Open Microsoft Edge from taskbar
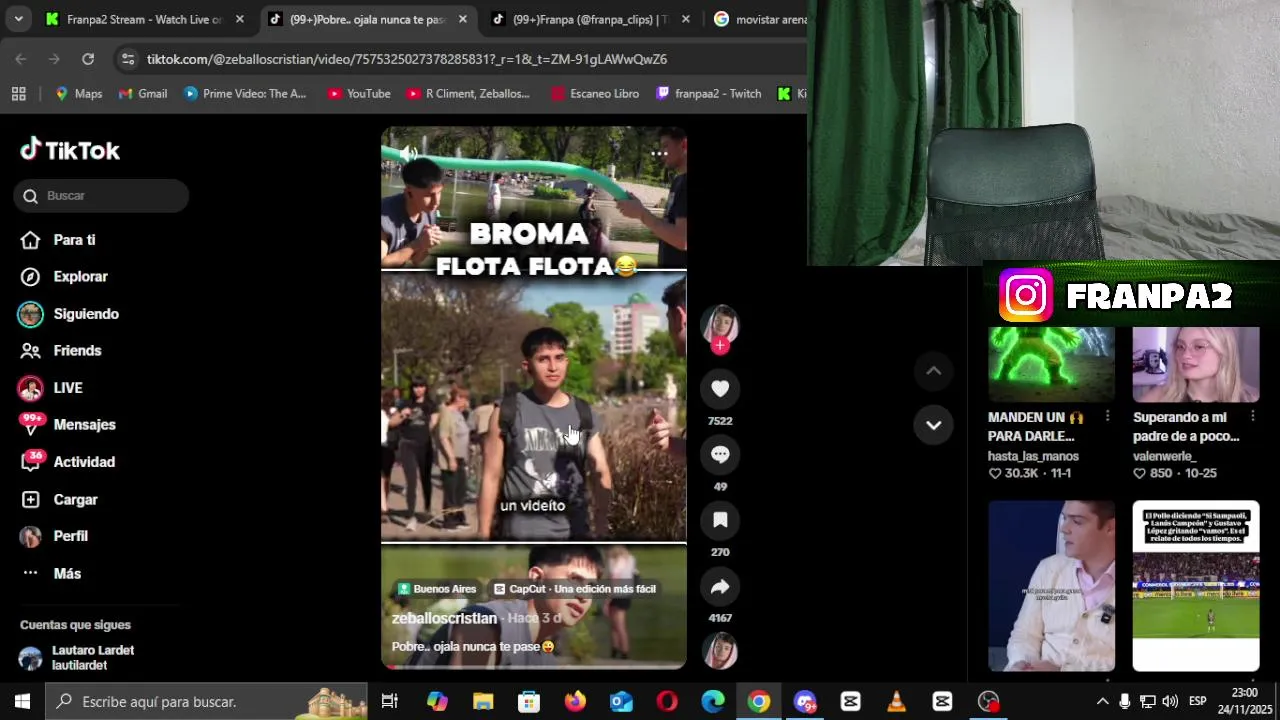This screenshot has height=720, width=1280. [x=713, y=701]
